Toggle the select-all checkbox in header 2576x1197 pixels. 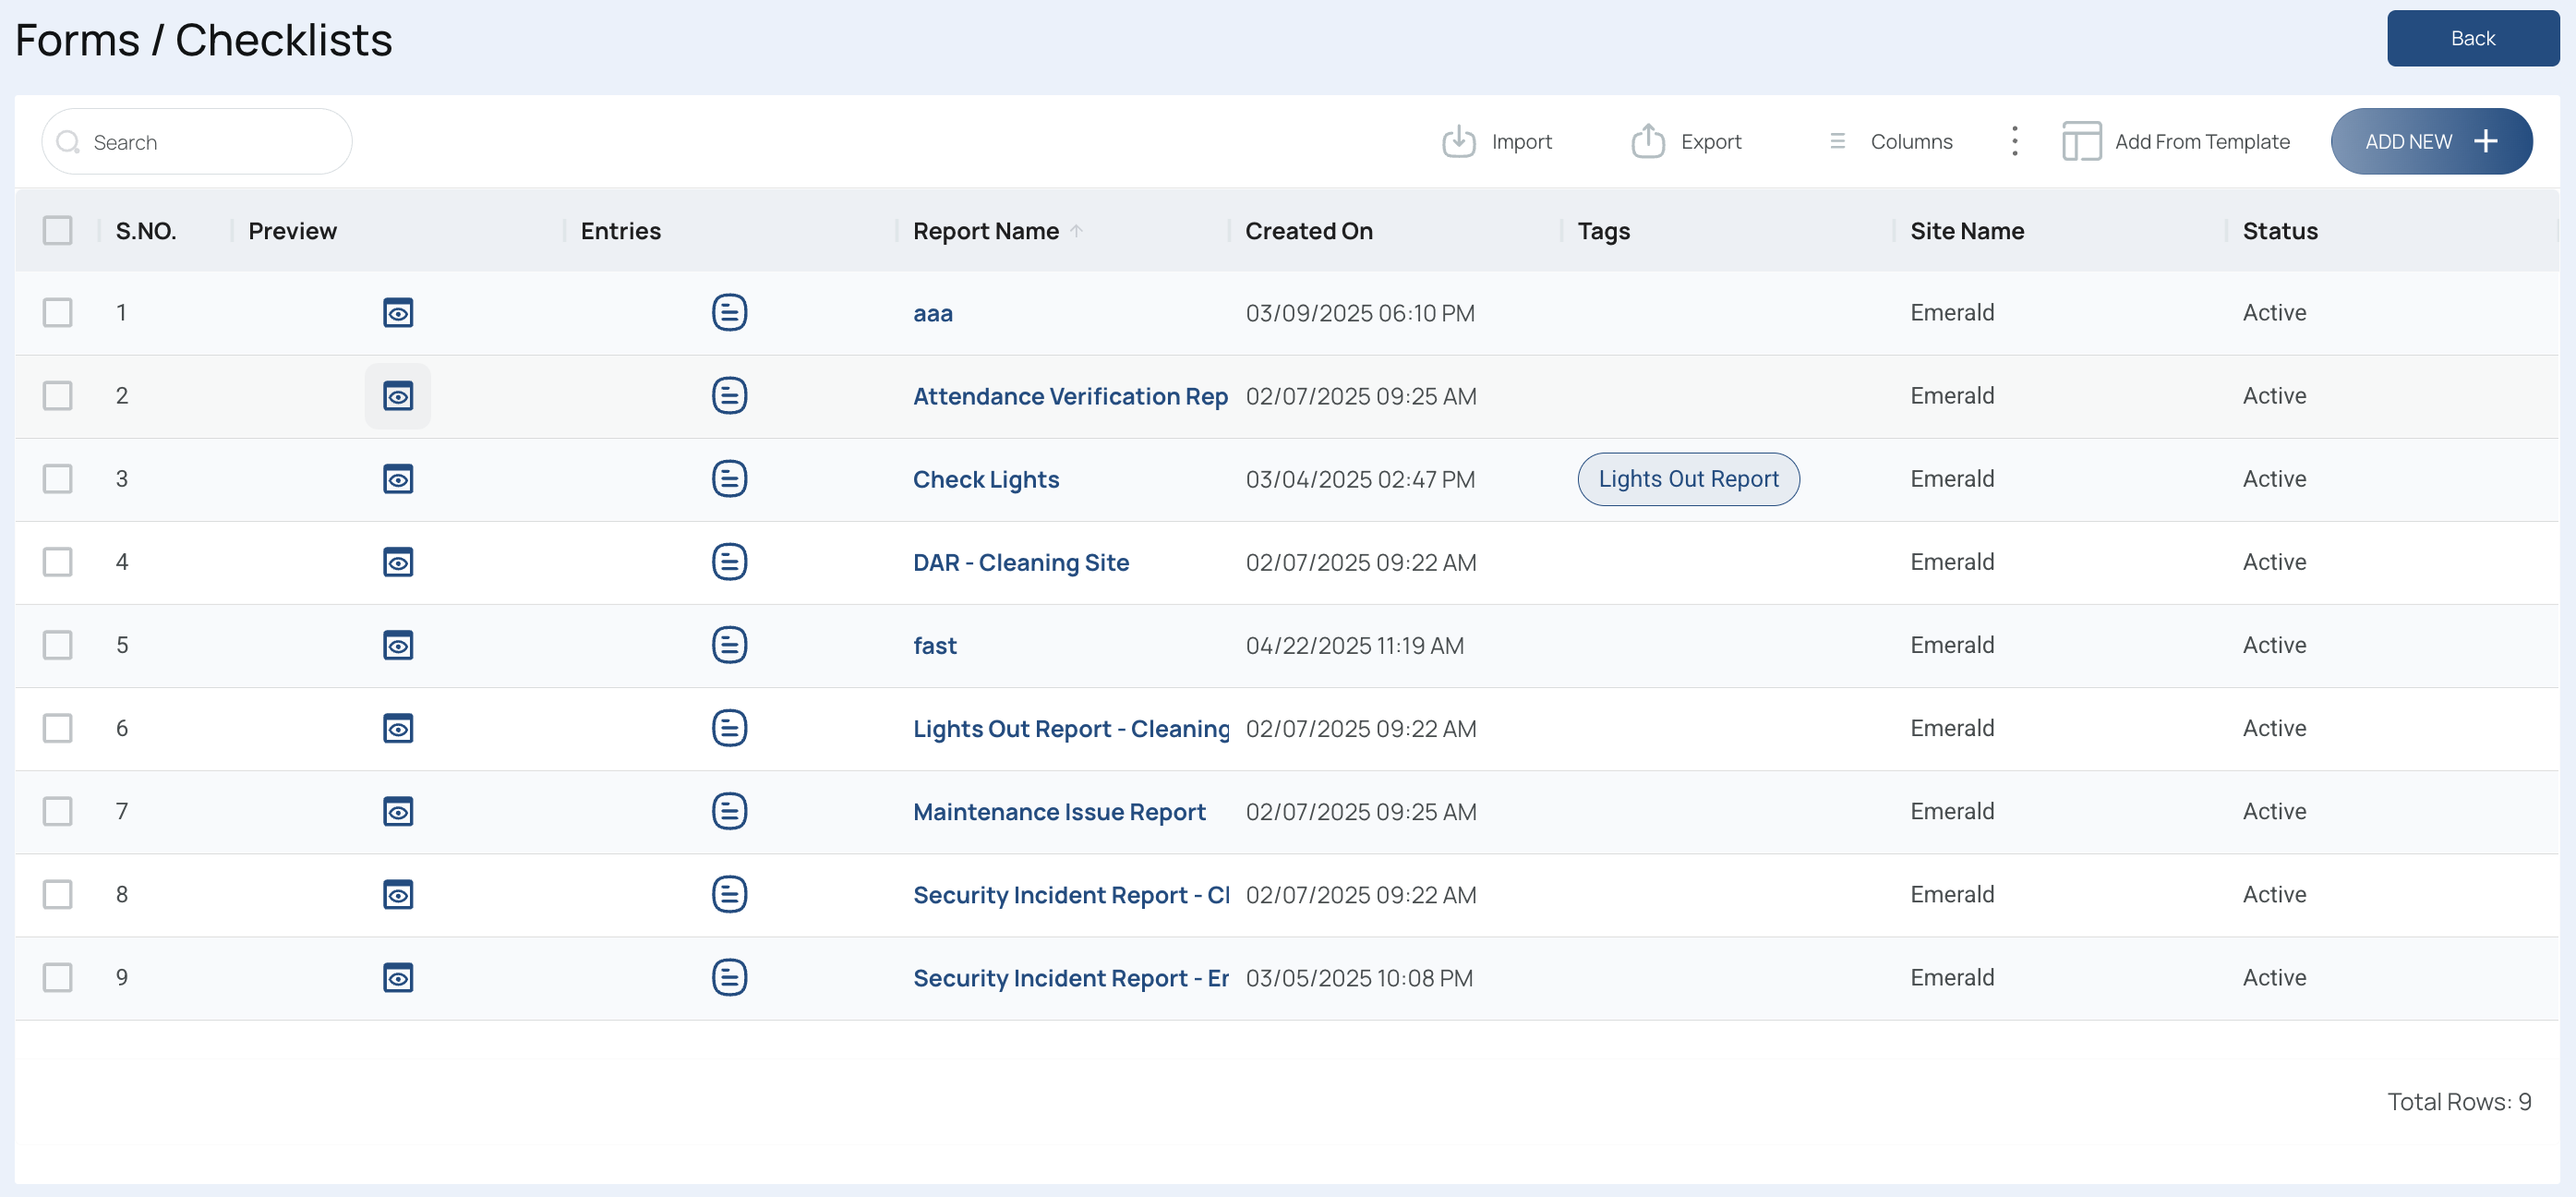(x=58, y=231)
